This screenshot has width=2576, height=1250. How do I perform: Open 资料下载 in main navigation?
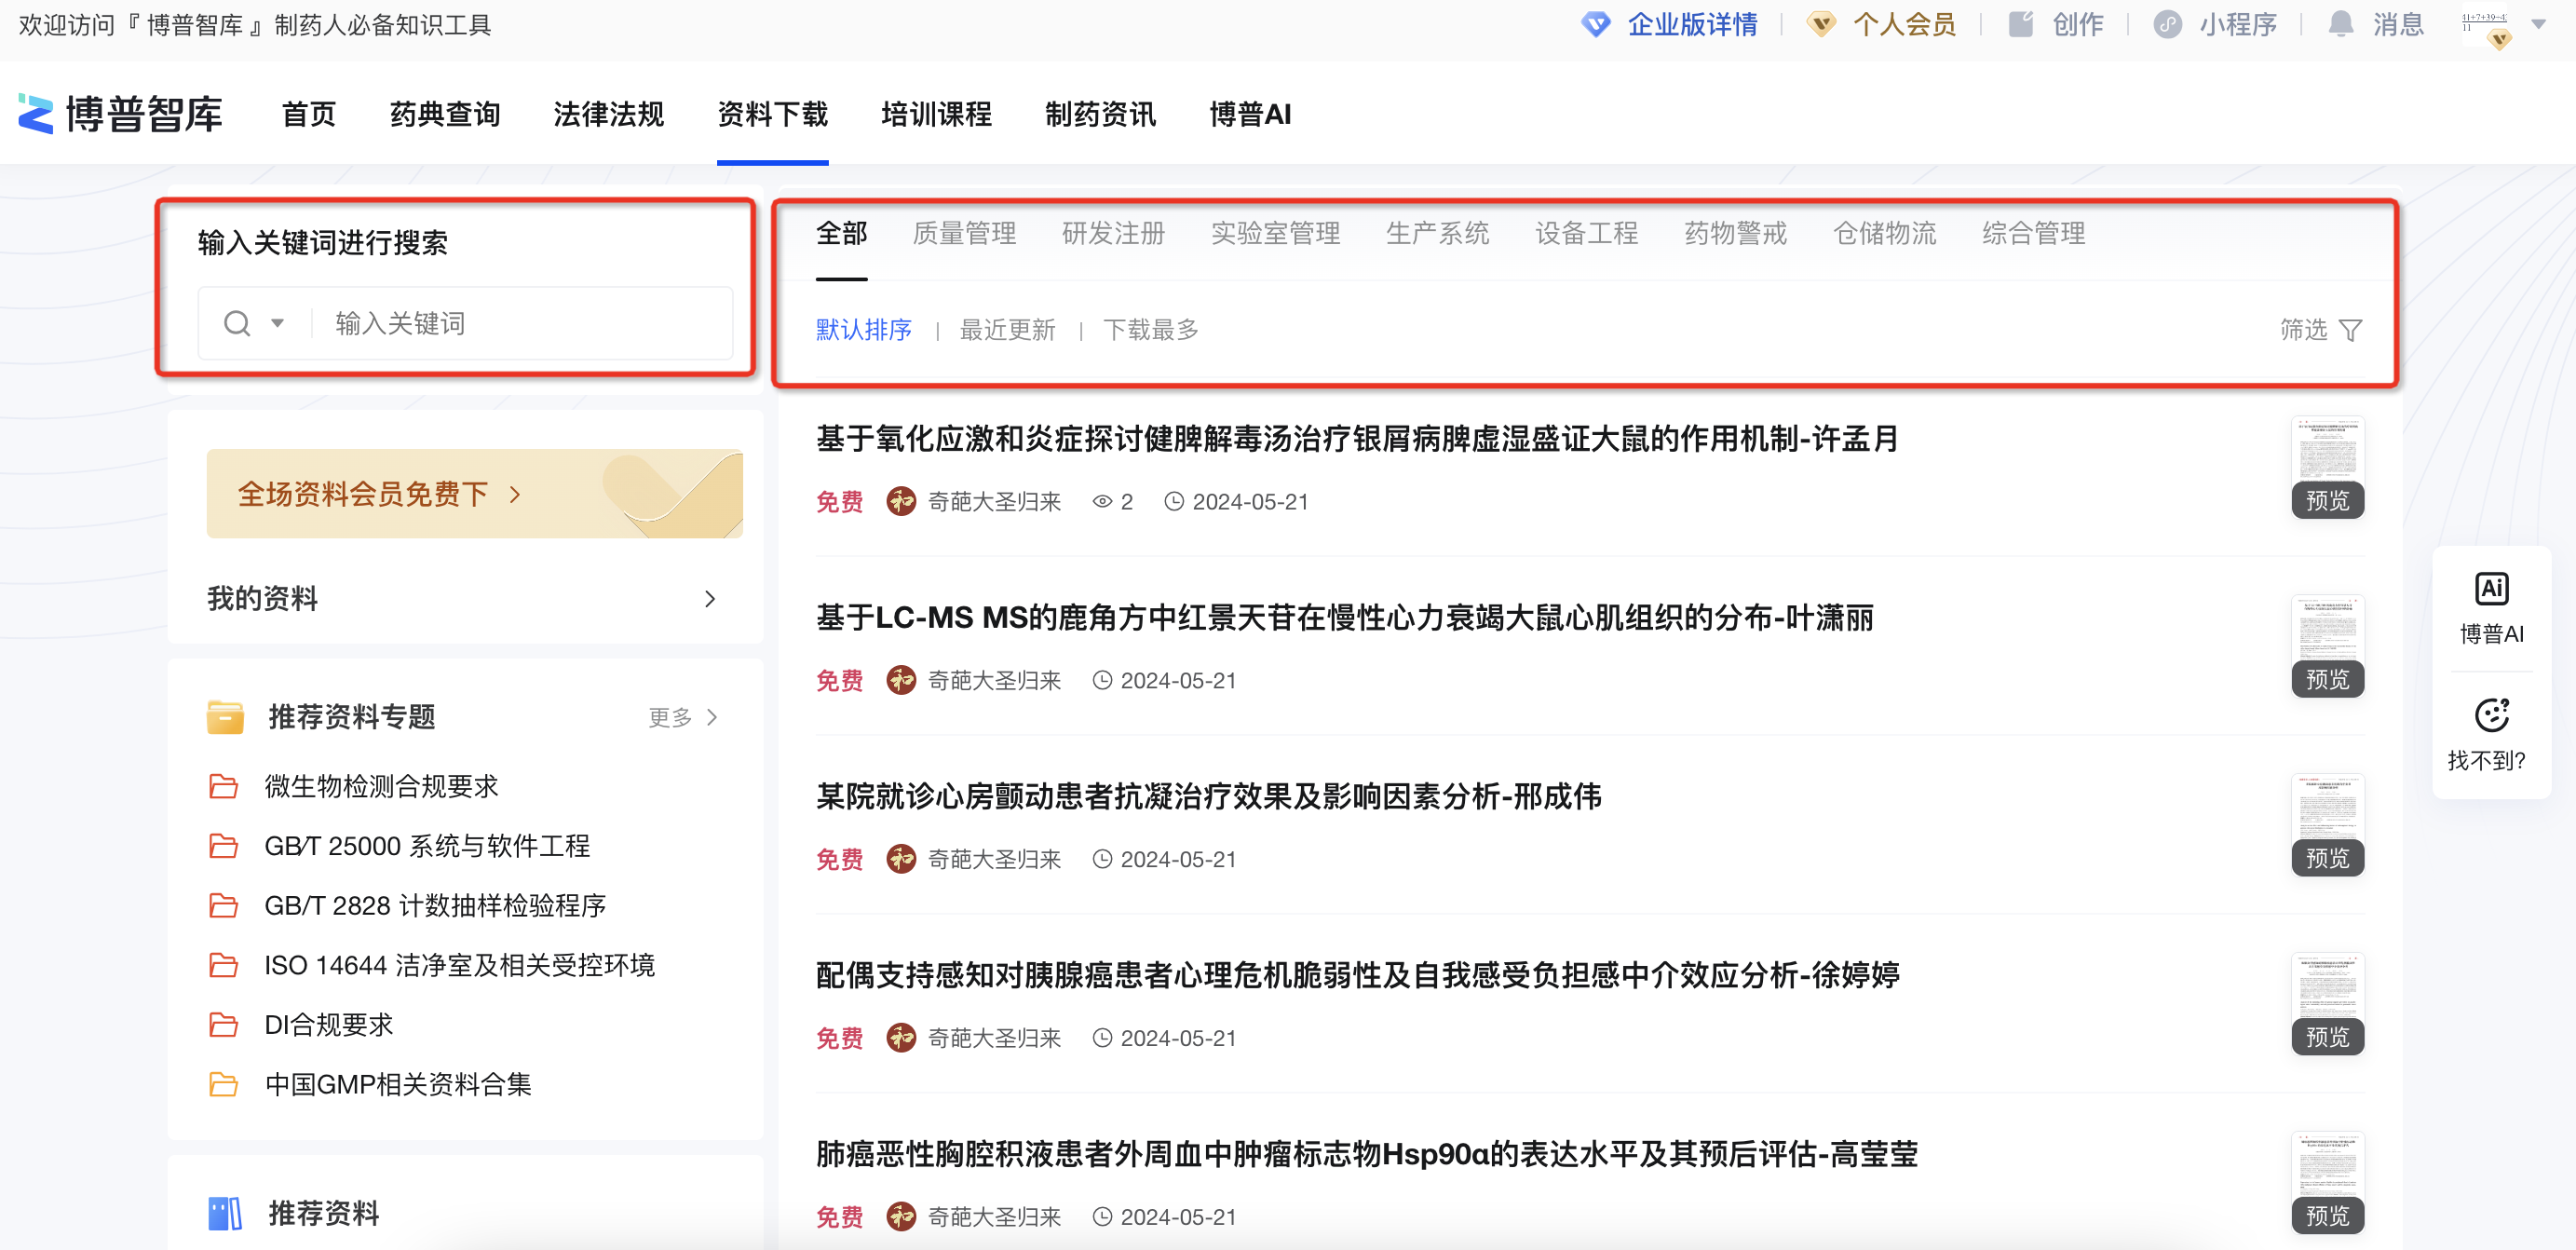pos(773,114)
